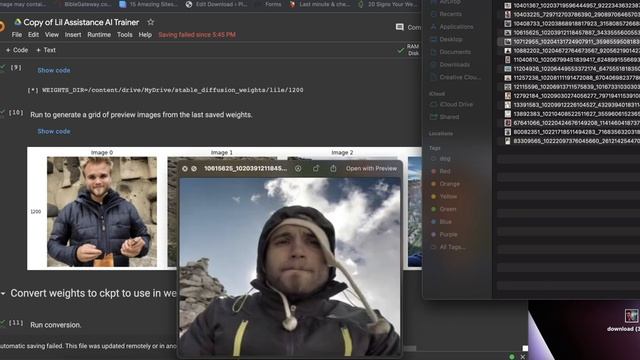Select the 'dog' tag in Finder
640x360 pixels.
[445, 159]
